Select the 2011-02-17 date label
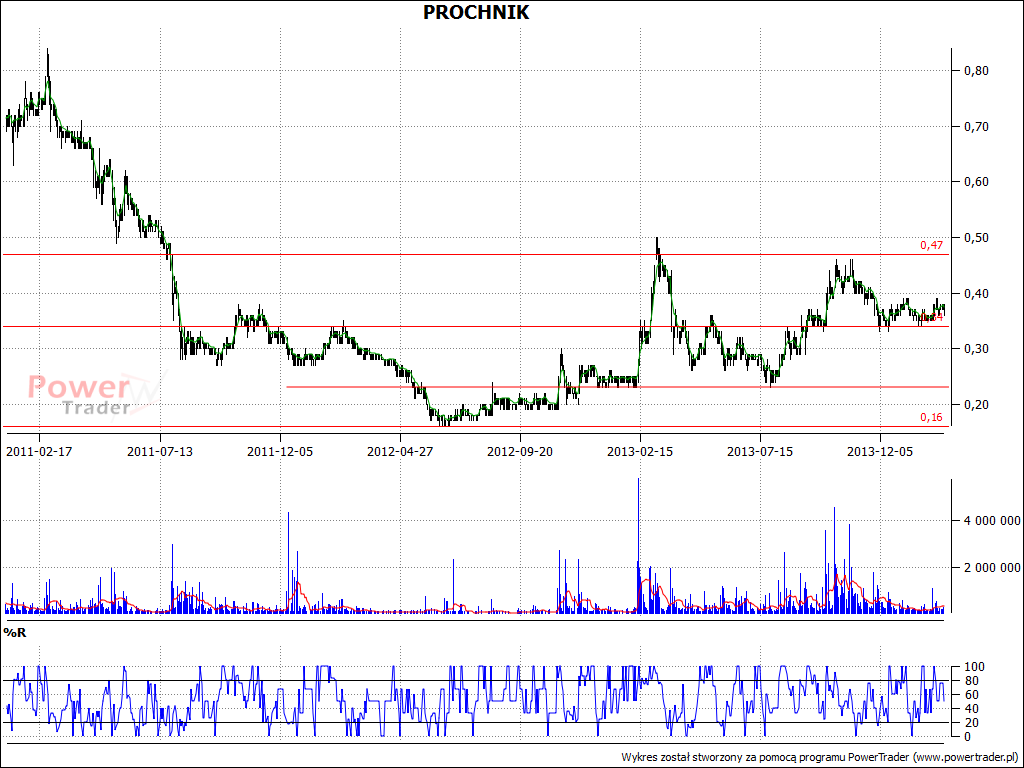Viewport: 1024px width, 768px height. point(39,451)
